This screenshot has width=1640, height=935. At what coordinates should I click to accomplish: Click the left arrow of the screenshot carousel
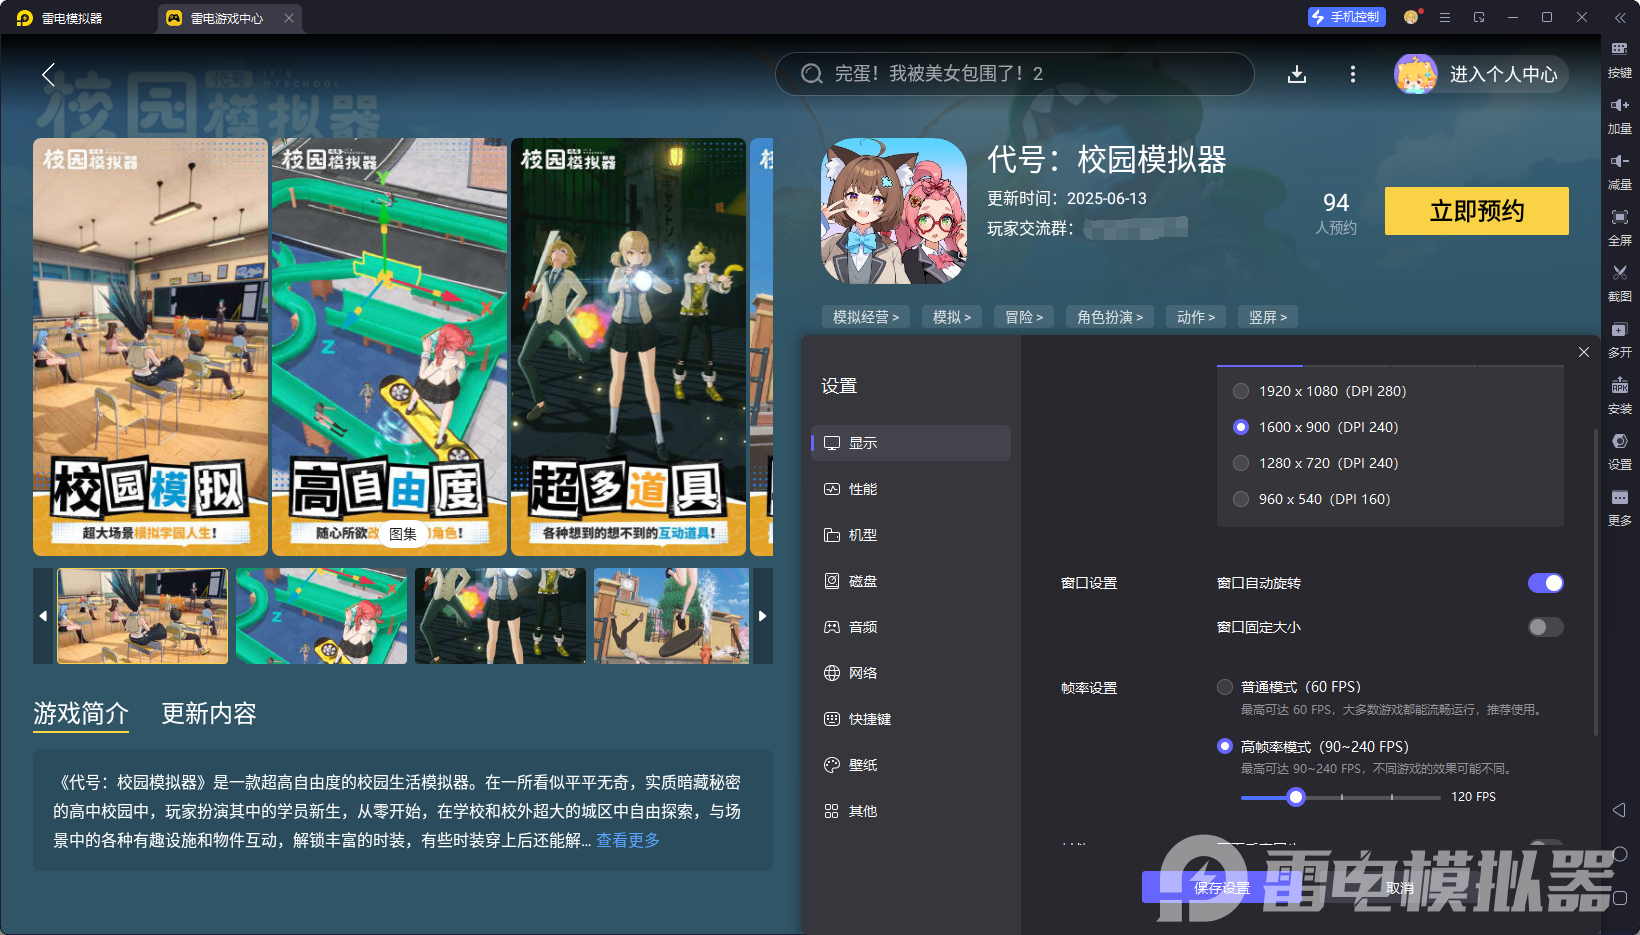42,616
